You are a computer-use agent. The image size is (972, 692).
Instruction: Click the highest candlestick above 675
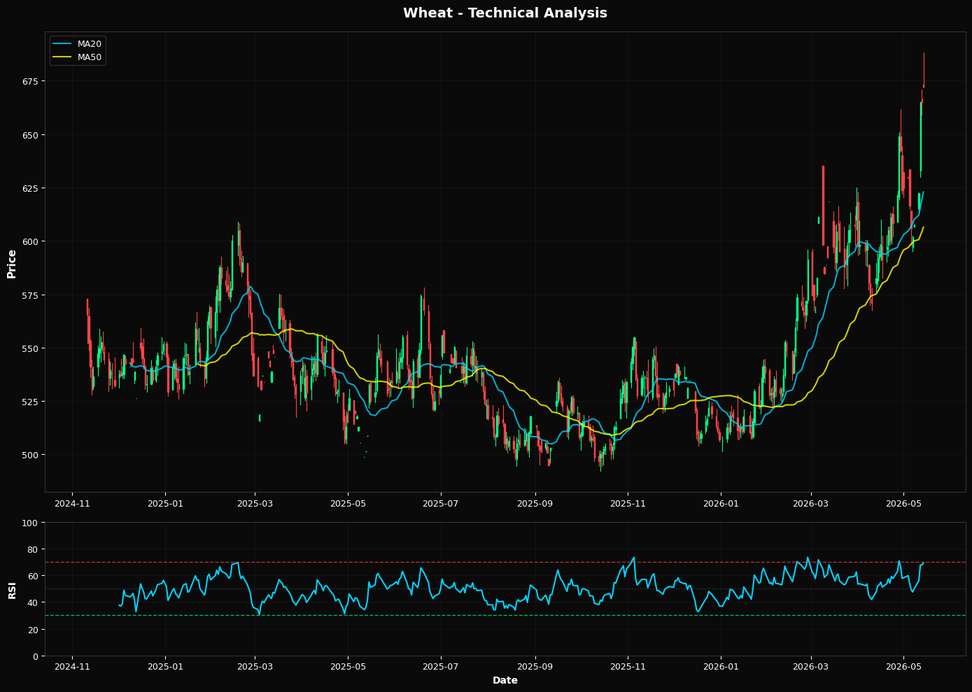924,70
